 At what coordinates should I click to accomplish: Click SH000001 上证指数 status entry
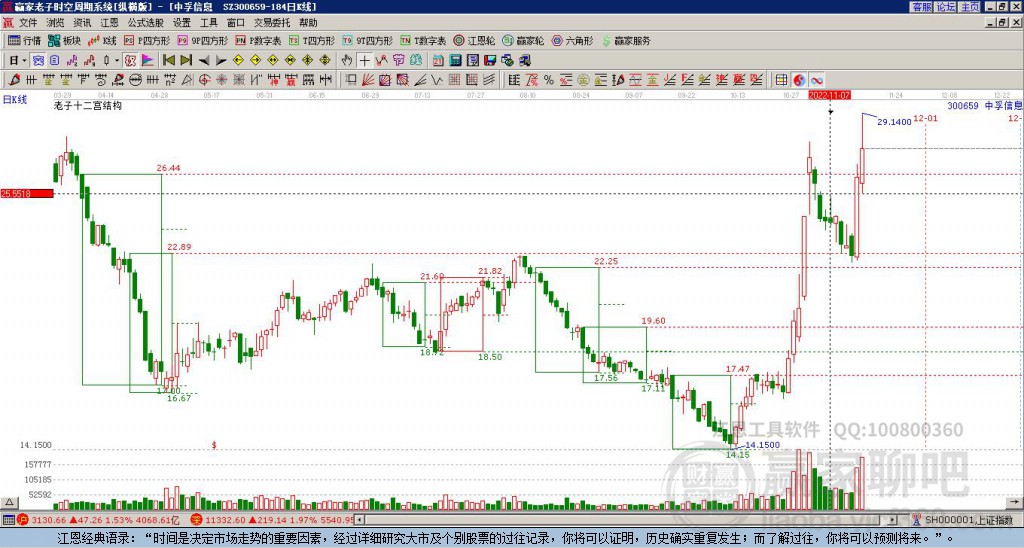[x=969, y=520]
